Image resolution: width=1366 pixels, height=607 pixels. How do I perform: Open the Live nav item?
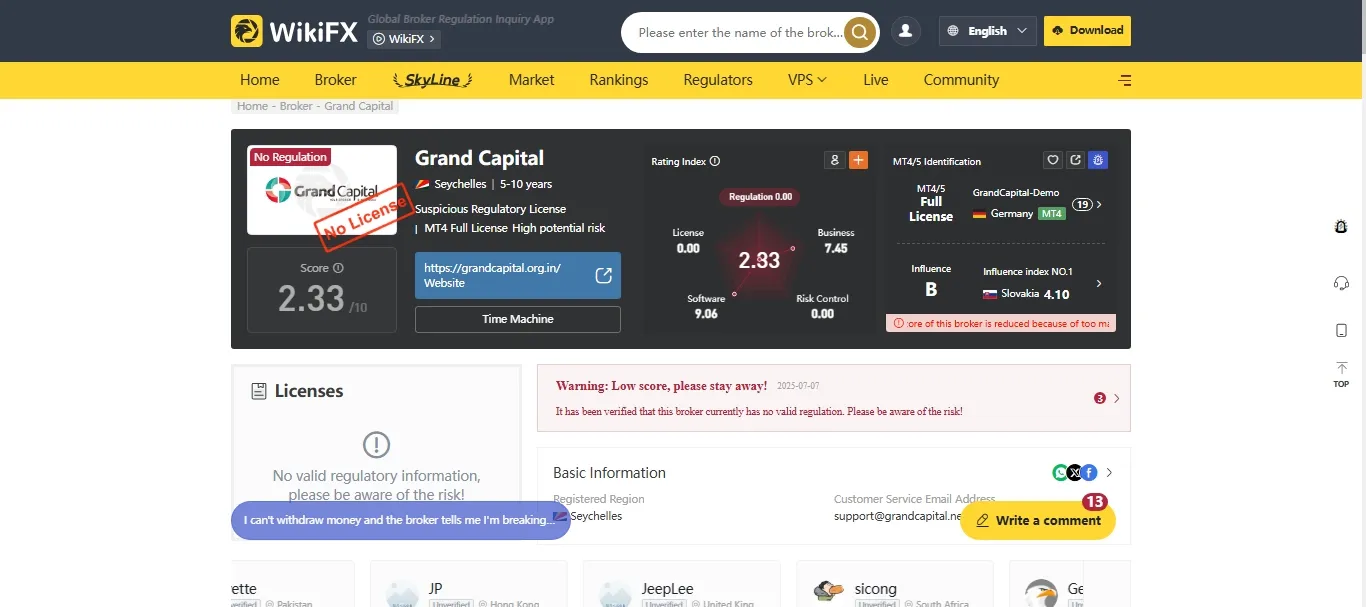[x=876, y=80]
